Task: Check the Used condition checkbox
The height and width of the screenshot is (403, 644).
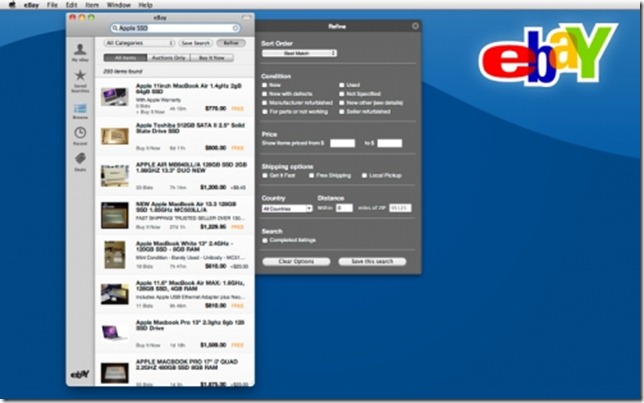Action: pyautogui.click(x=342, y=85)
